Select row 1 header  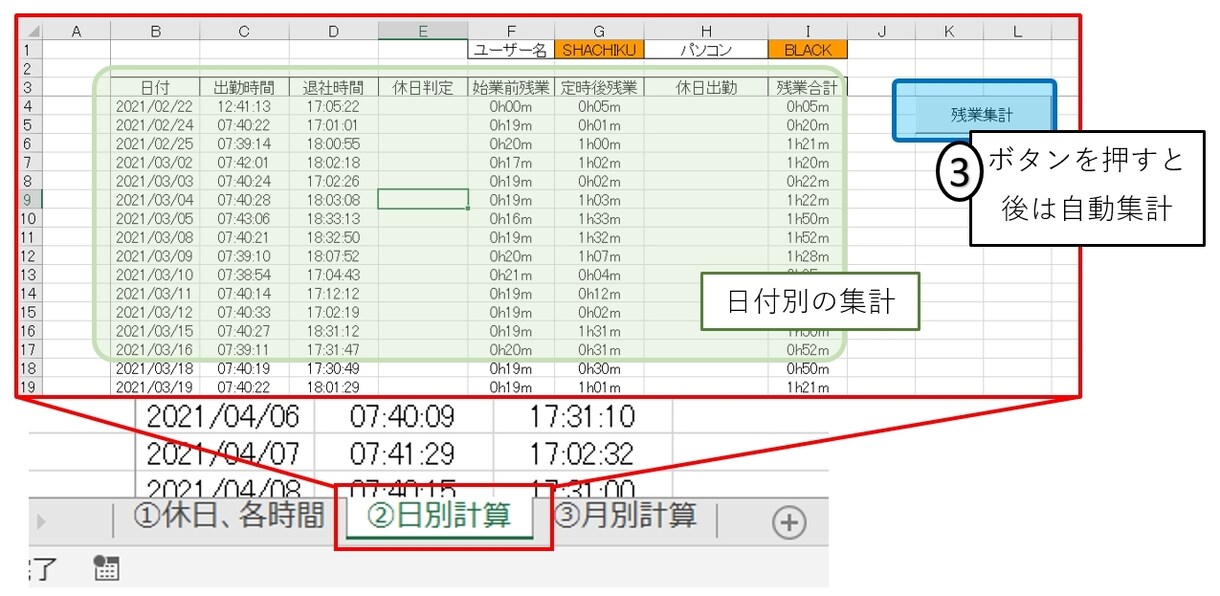pyautogui.click(x=29, y=49)
